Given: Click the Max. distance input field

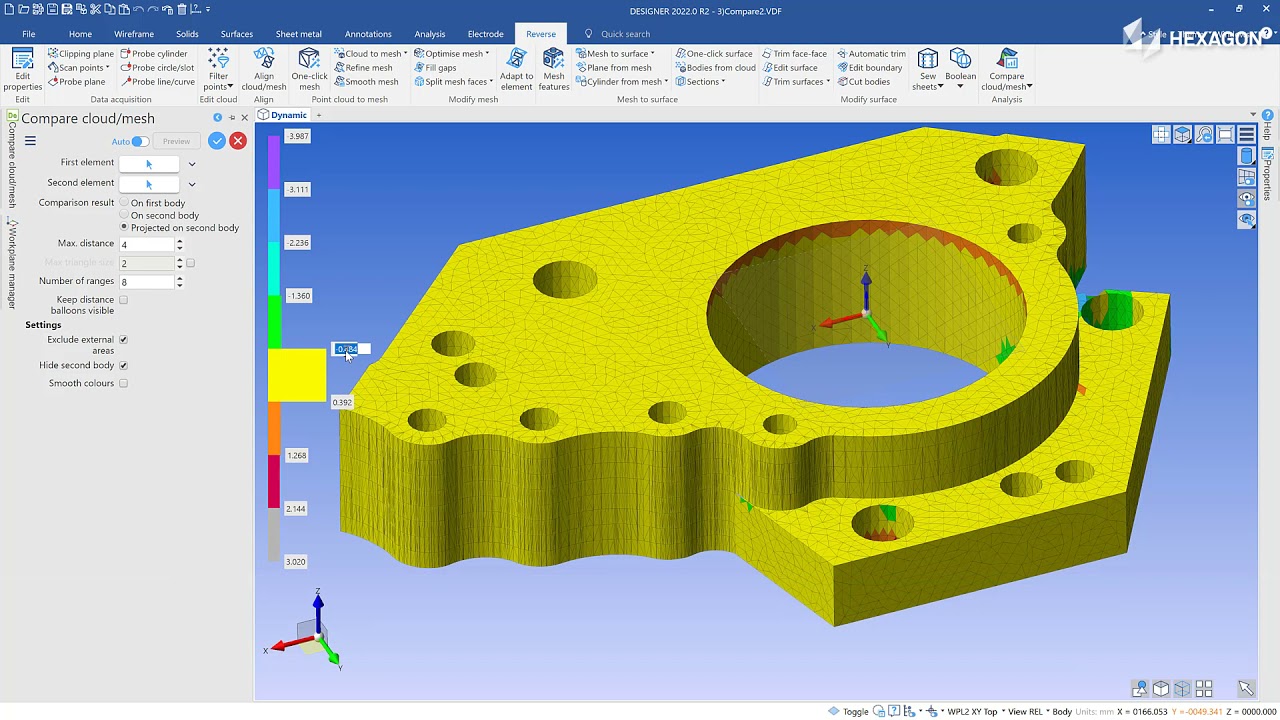Looking at the screenshot, I should pyautogui.click(x=147, y=244).
